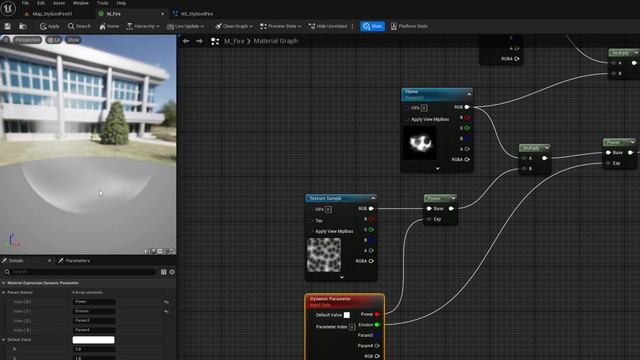
Task: Edit the Index 2 Param3 field
Action: tap(94, 320)
